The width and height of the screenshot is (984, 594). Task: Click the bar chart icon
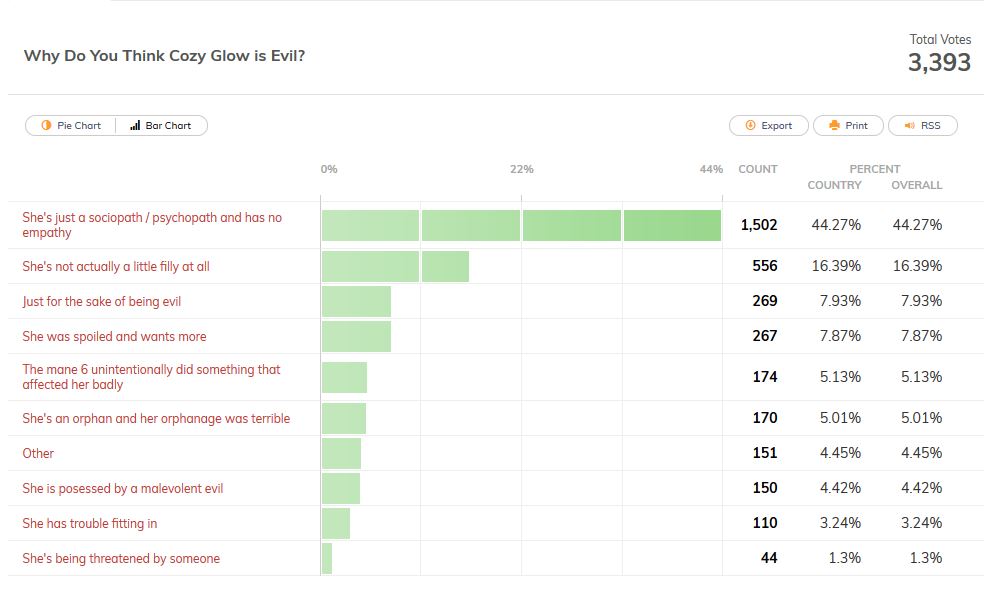click(135, 126)
